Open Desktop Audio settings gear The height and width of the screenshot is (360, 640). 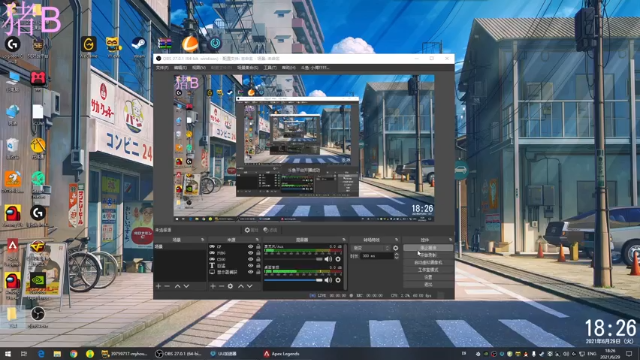(338, 280)
